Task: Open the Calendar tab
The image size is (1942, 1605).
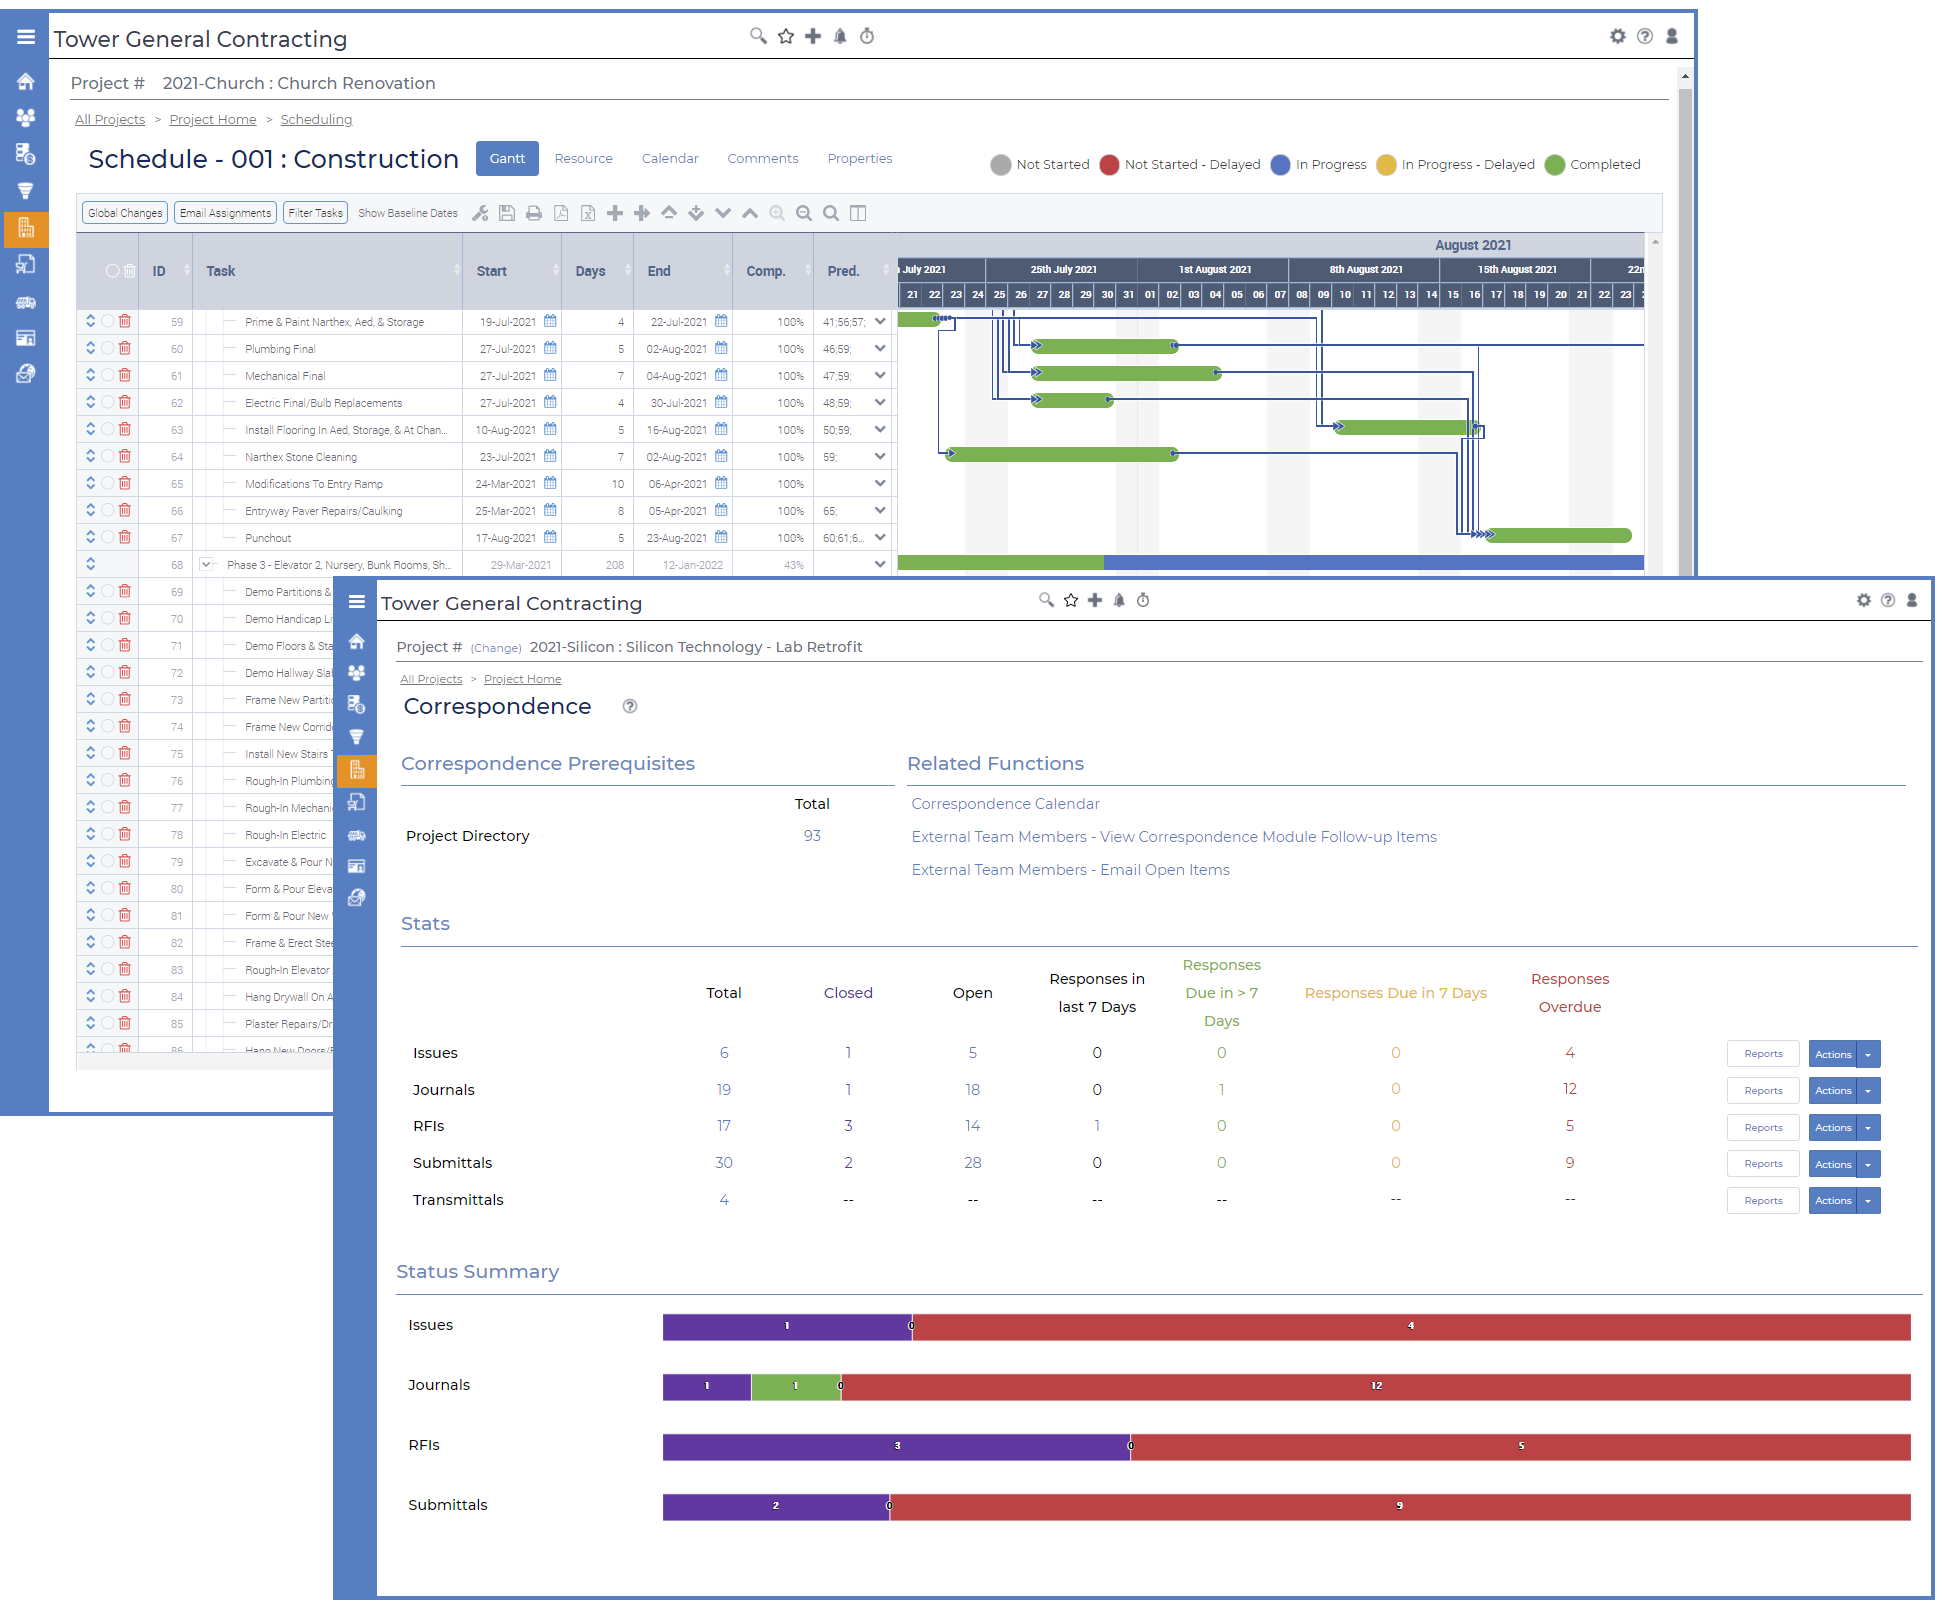Action: coord(669,159)
